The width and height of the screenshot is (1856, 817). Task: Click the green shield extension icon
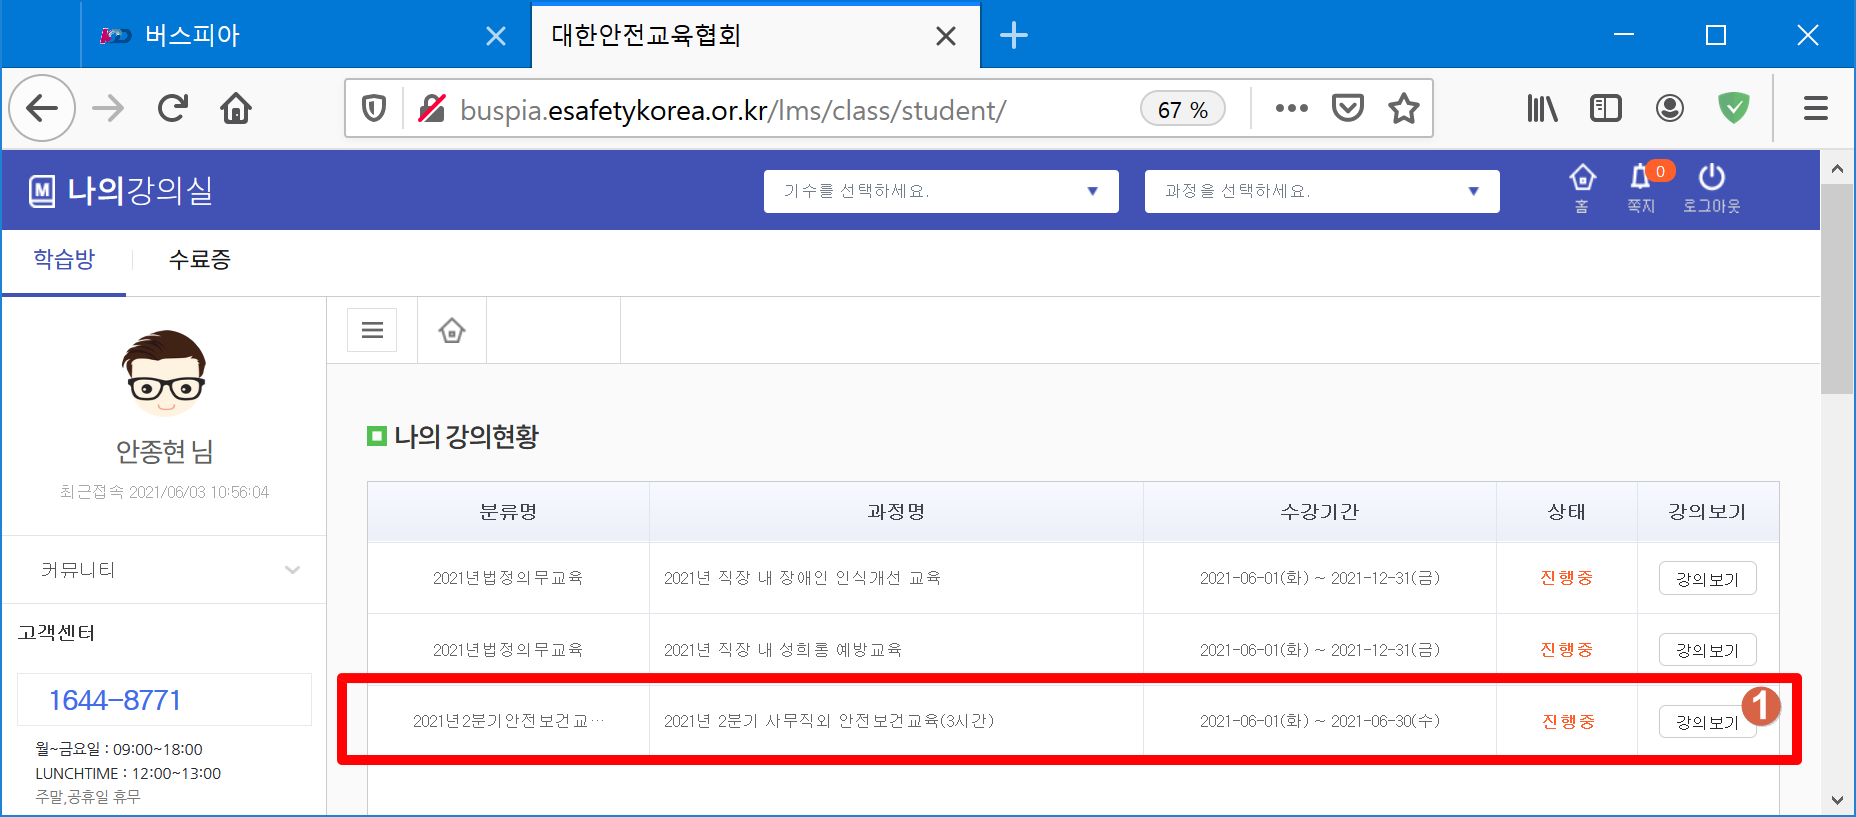pyautogui.click(x=1734, y=108)
